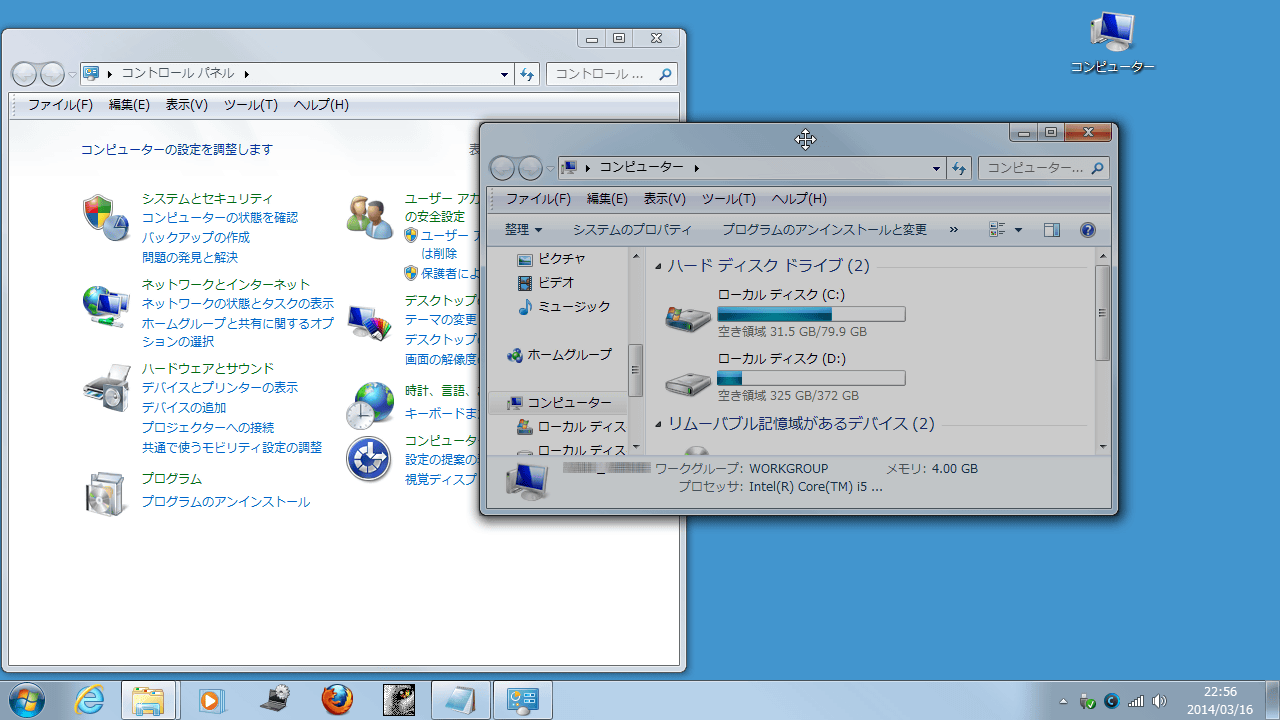Select Music in navigation pane
1280x720 pixels.
tap(562, 307)
